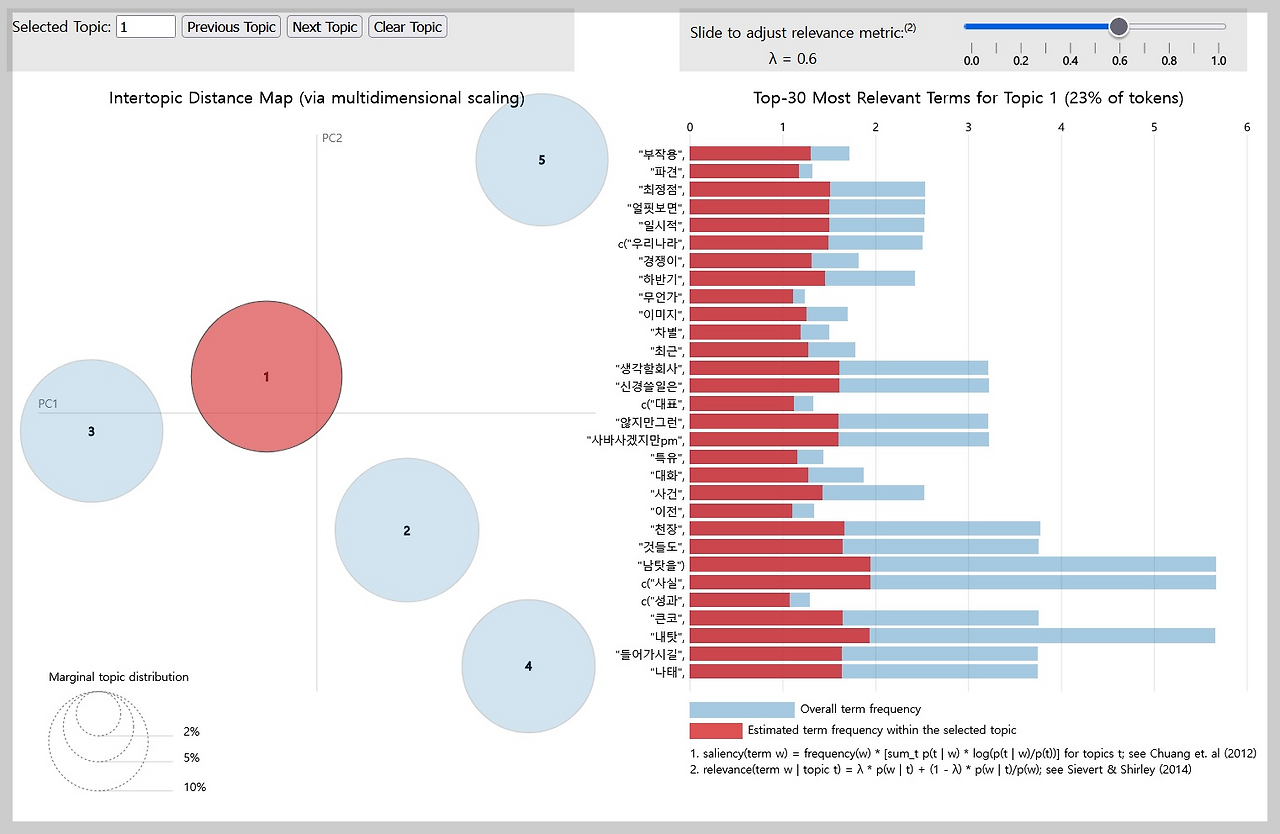Screen dimensions: 1280x834
Task: Click the bar for term "천장"
Action: 865,528
